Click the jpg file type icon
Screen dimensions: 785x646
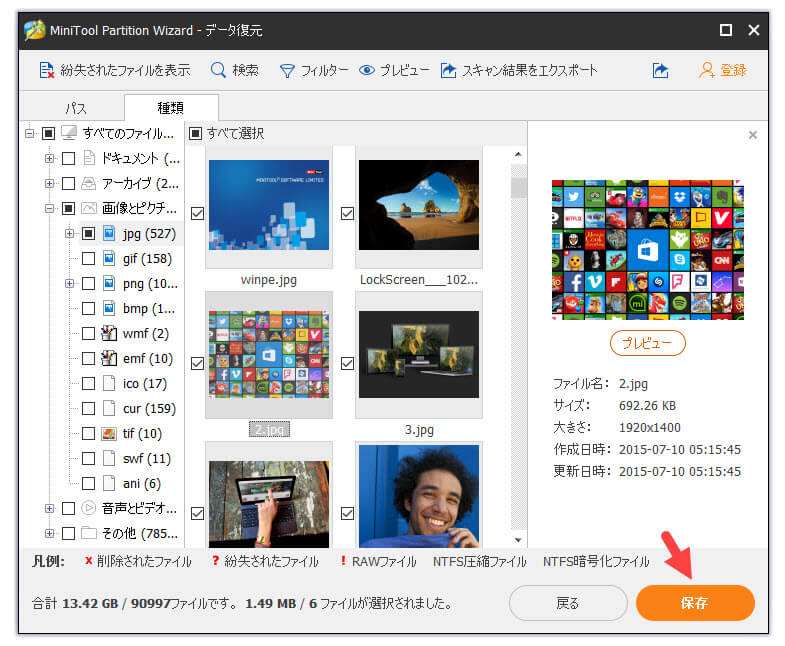[109, 233]
